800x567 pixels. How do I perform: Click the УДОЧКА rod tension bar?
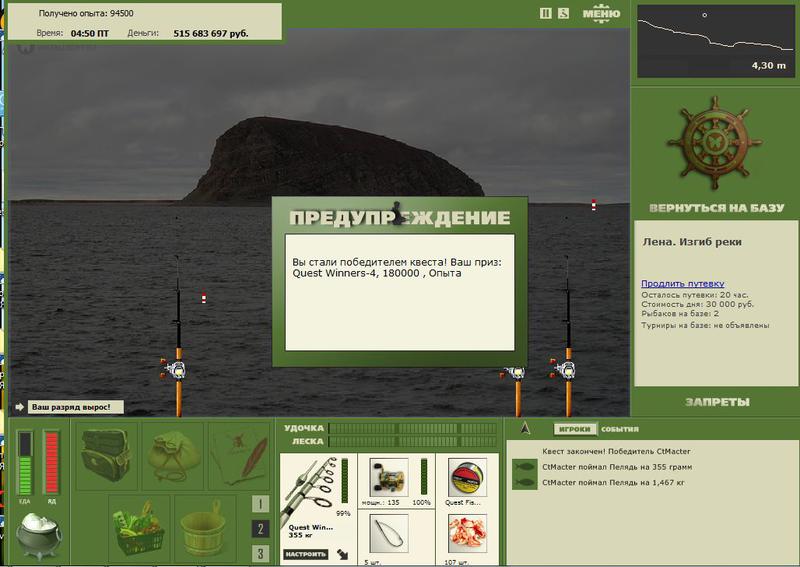[413, 428]
